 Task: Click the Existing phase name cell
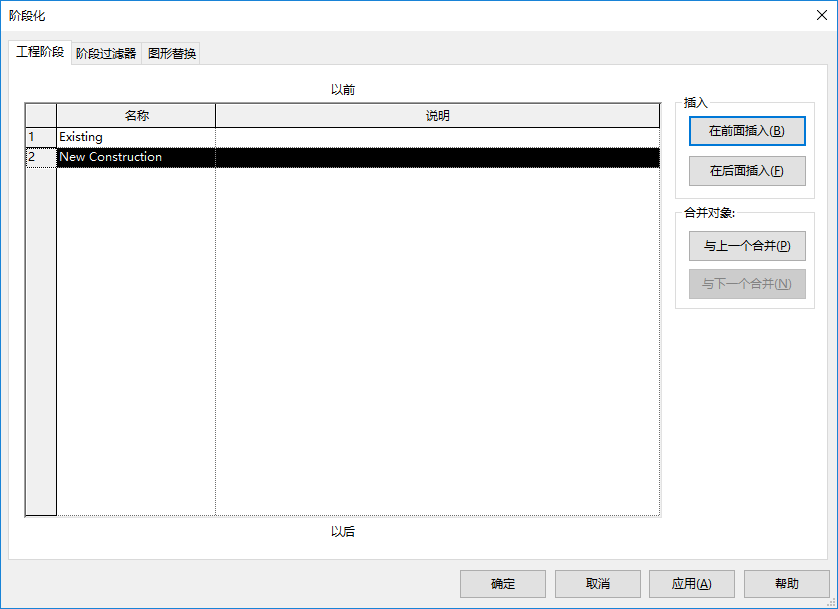135,137
